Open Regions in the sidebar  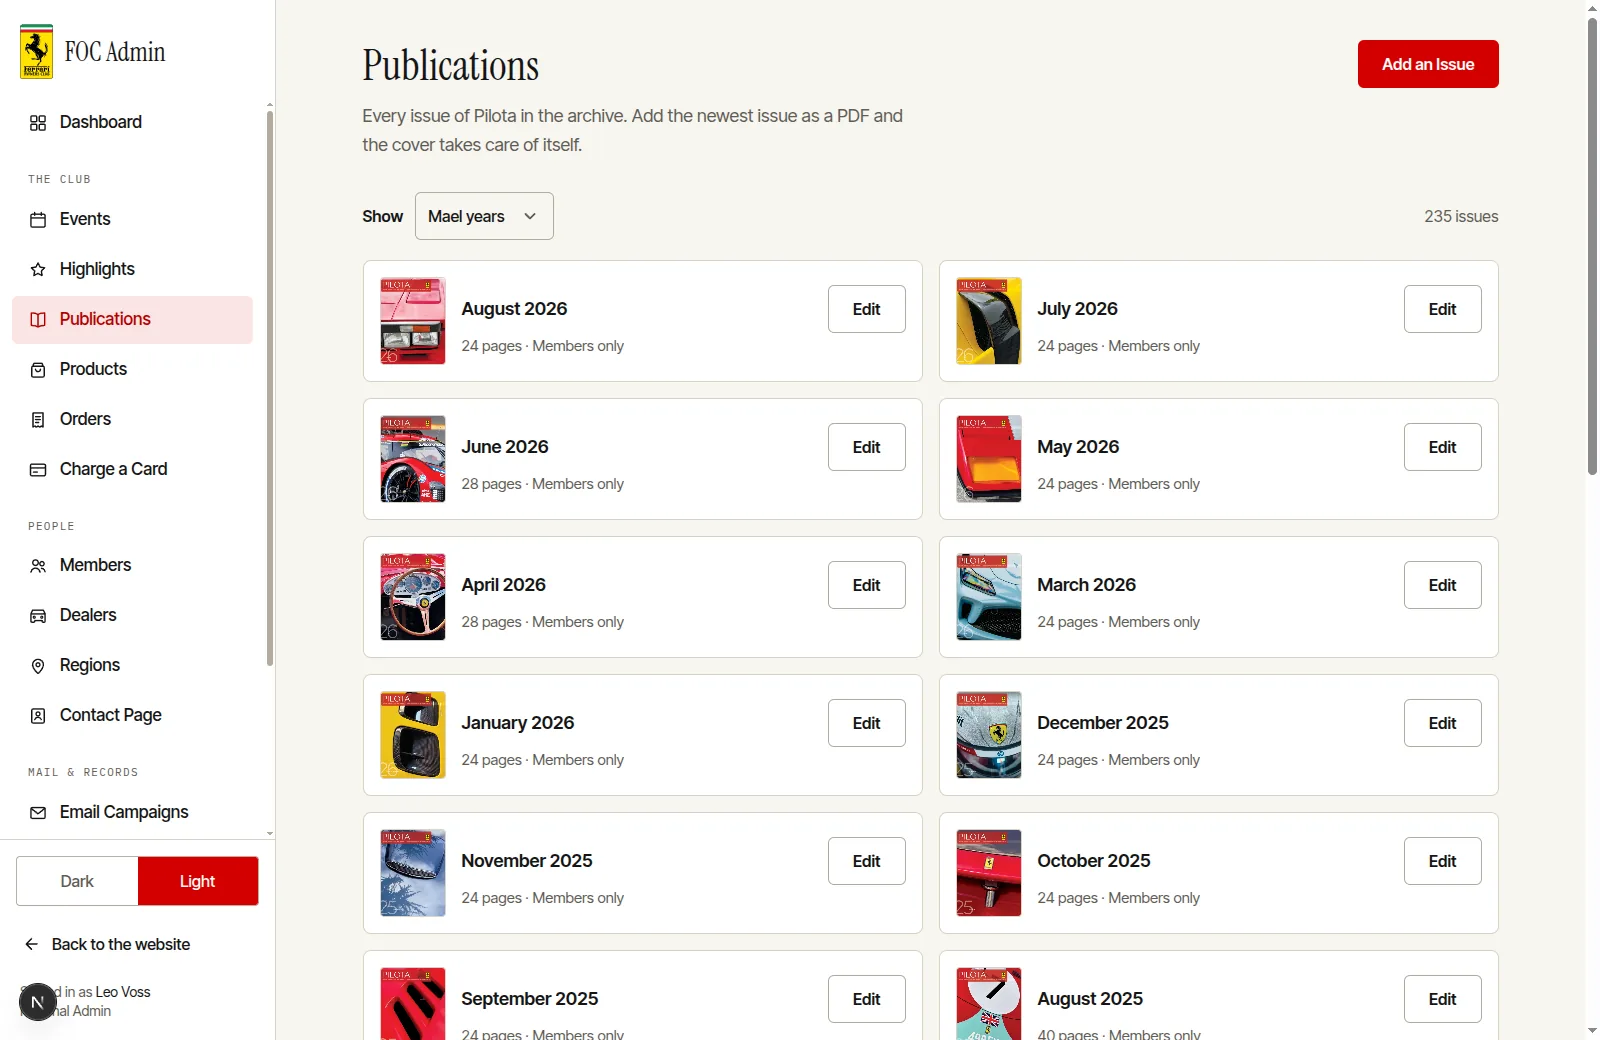tap(132, 666)
